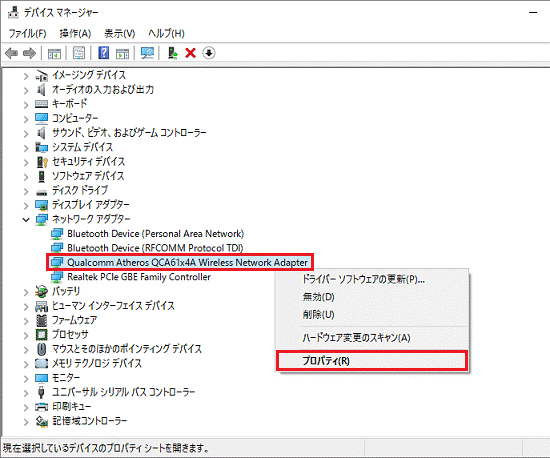Click the 印刷キュー printer icon
Screen dimensions: 550x458
[41, 406]
